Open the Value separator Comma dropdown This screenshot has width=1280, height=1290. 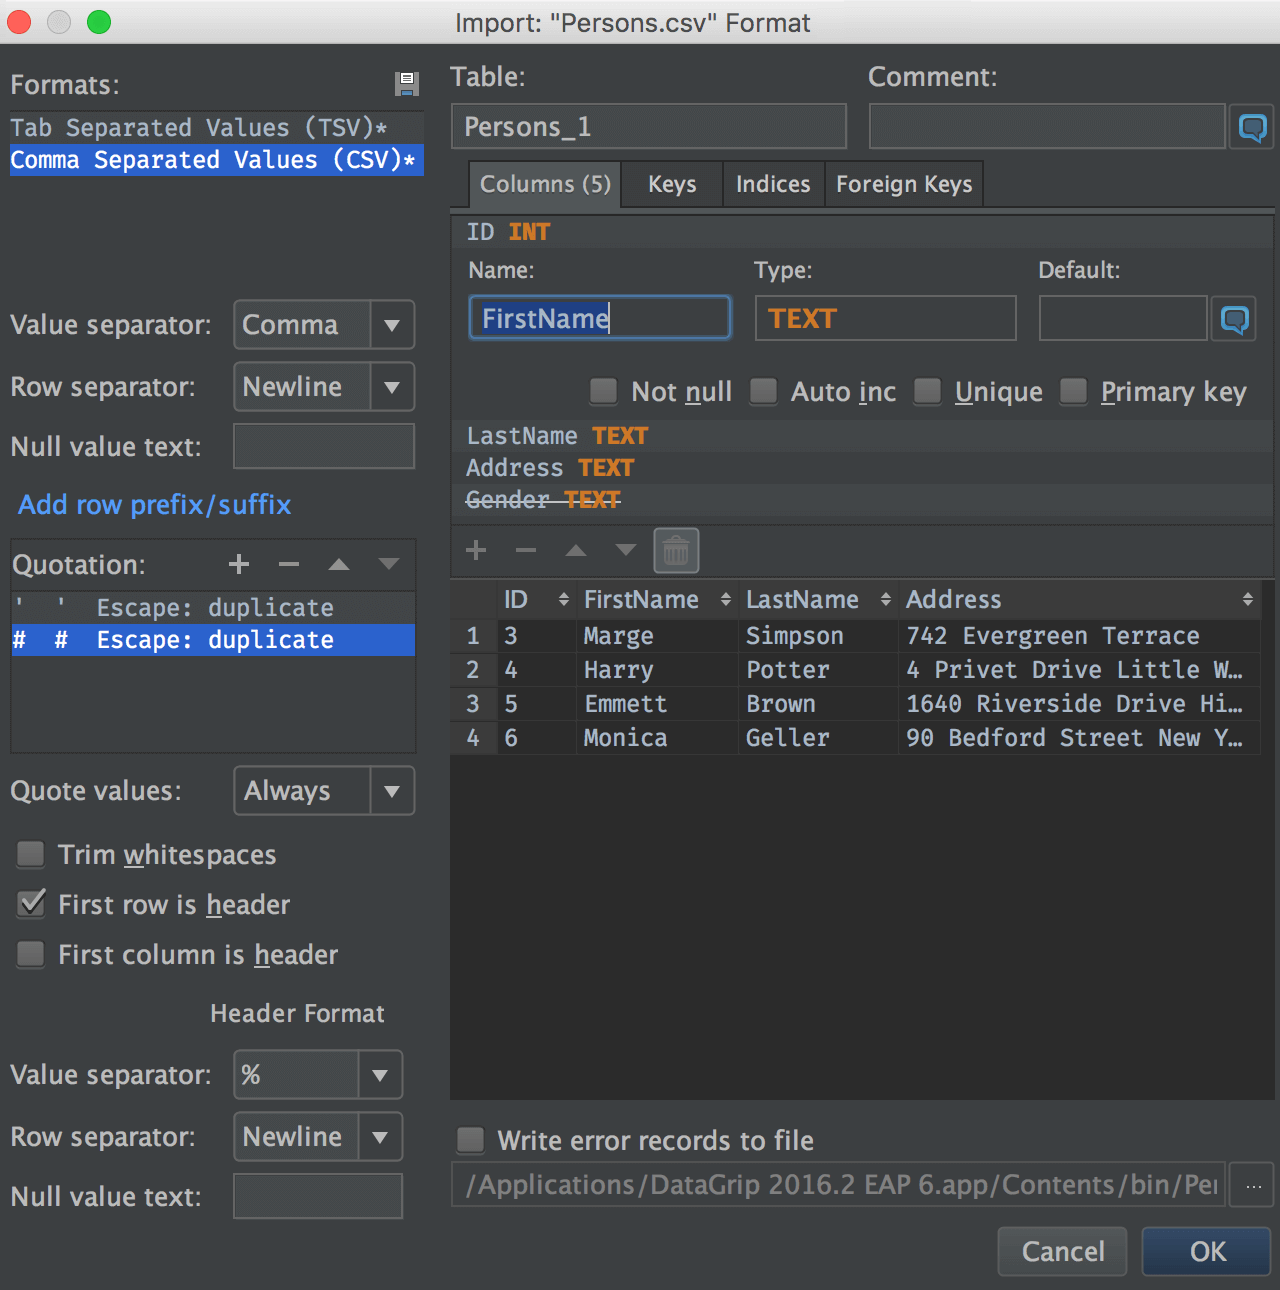pos(392,325)
